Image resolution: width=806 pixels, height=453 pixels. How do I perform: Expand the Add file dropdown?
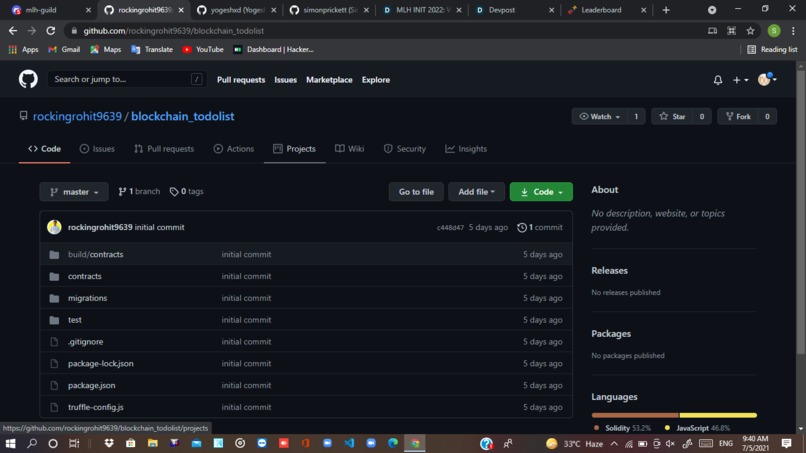coord(476,192)
